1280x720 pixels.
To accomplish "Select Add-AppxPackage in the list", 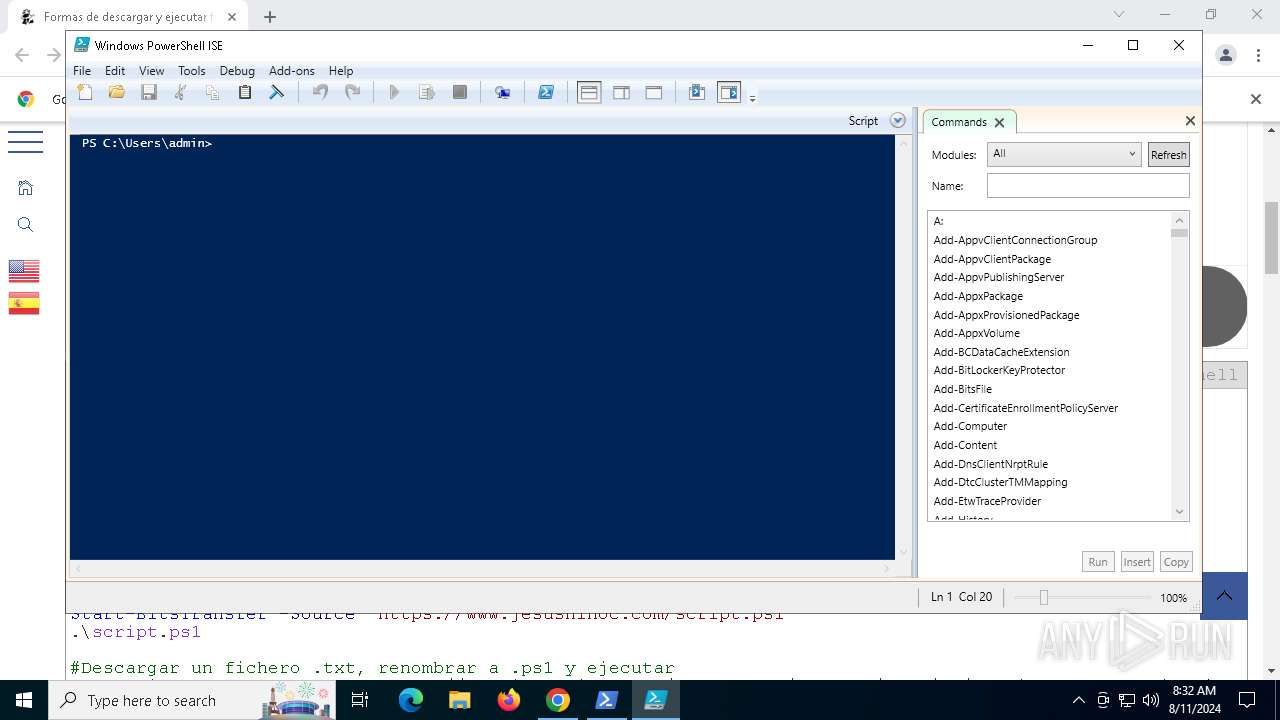I will point(1050,296).
